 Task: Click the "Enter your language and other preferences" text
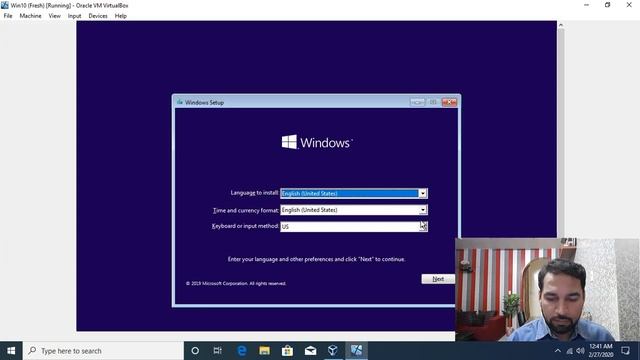[316, 259]
